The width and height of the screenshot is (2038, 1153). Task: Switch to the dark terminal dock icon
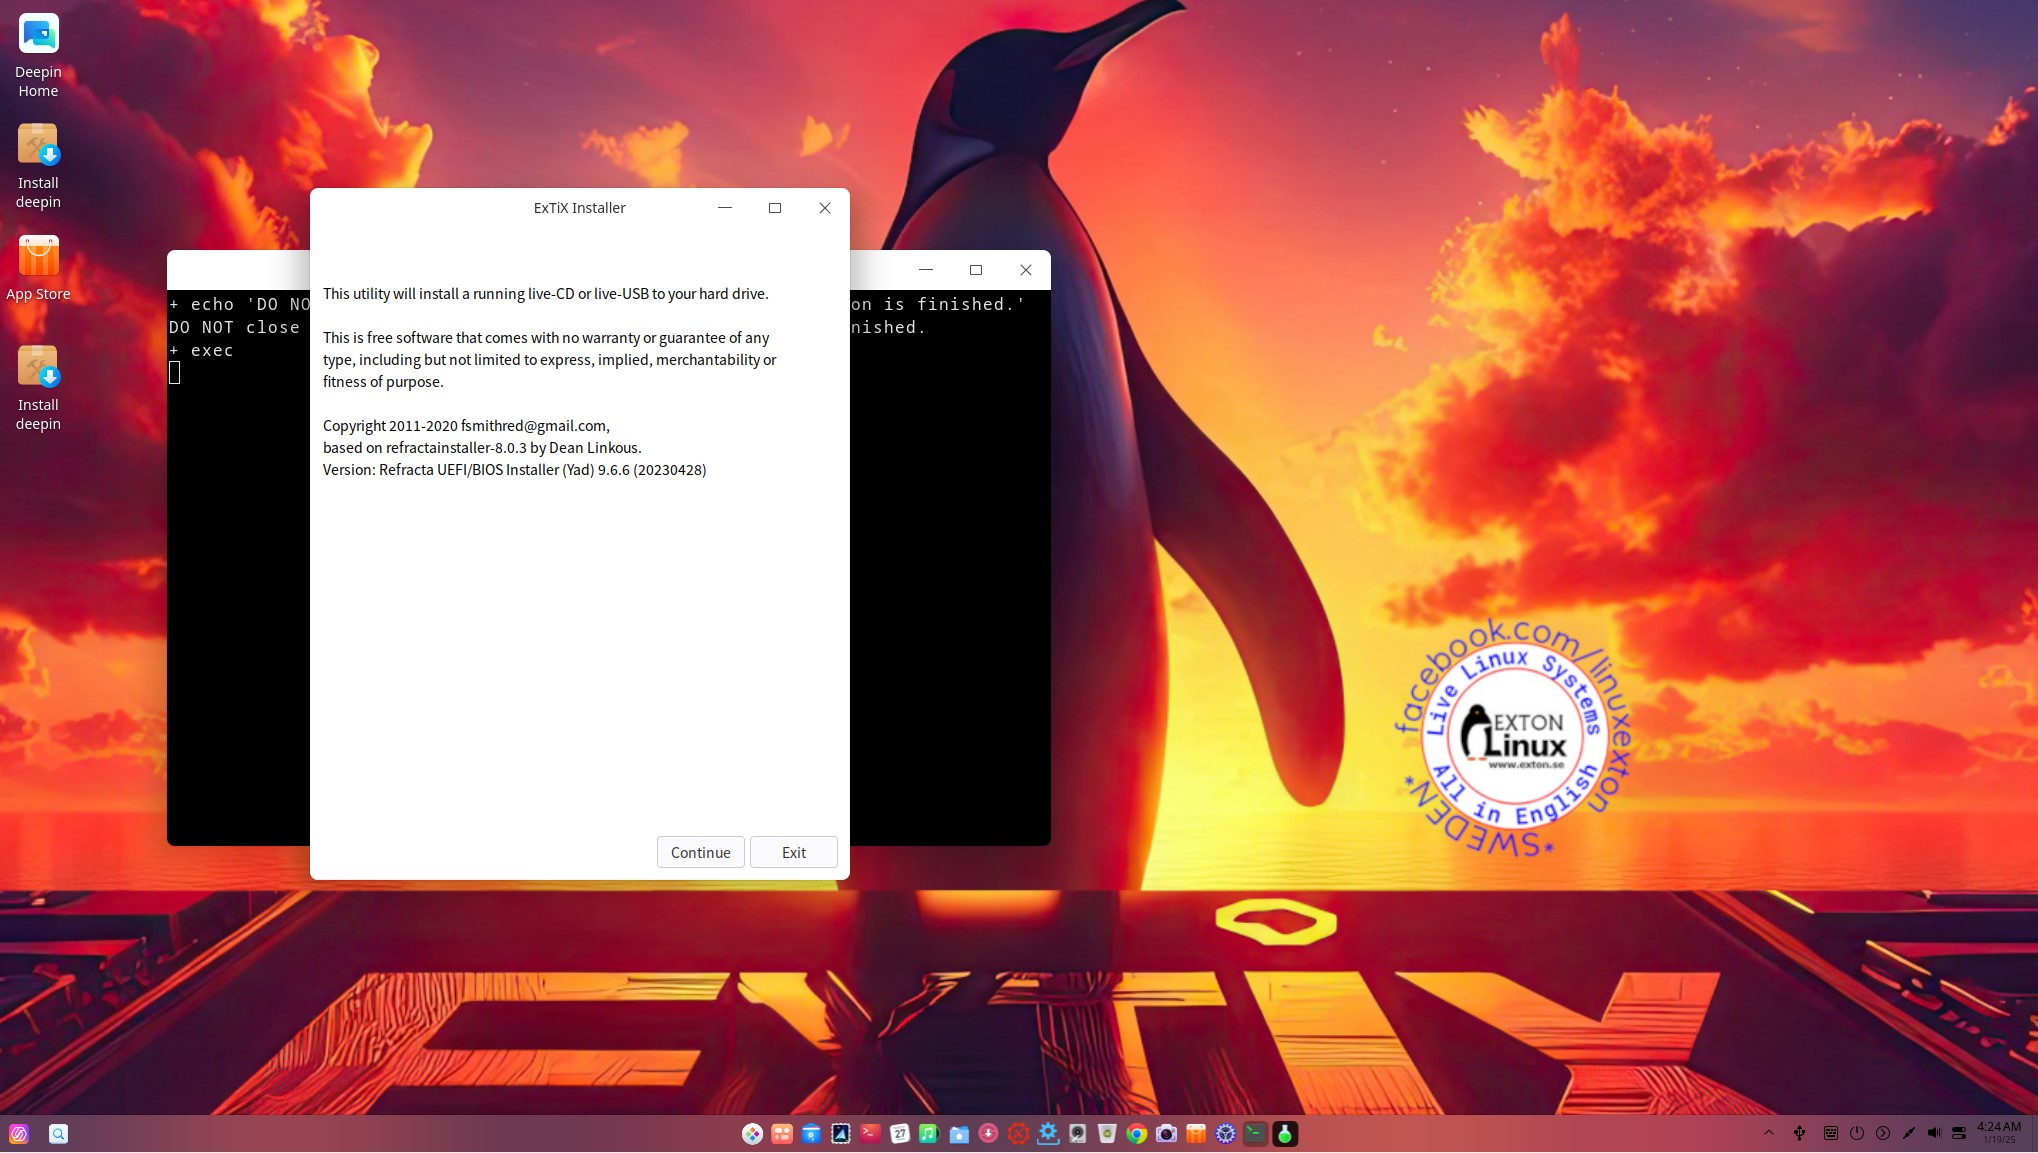click(1255, 1134)
